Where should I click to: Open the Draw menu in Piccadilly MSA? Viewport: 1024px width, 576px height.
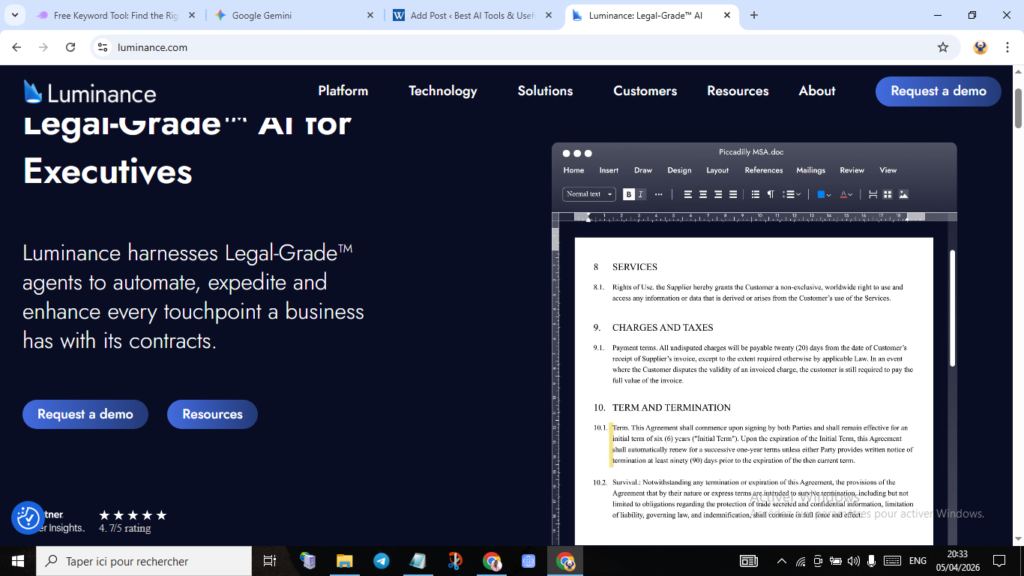(x=643, y=170)
